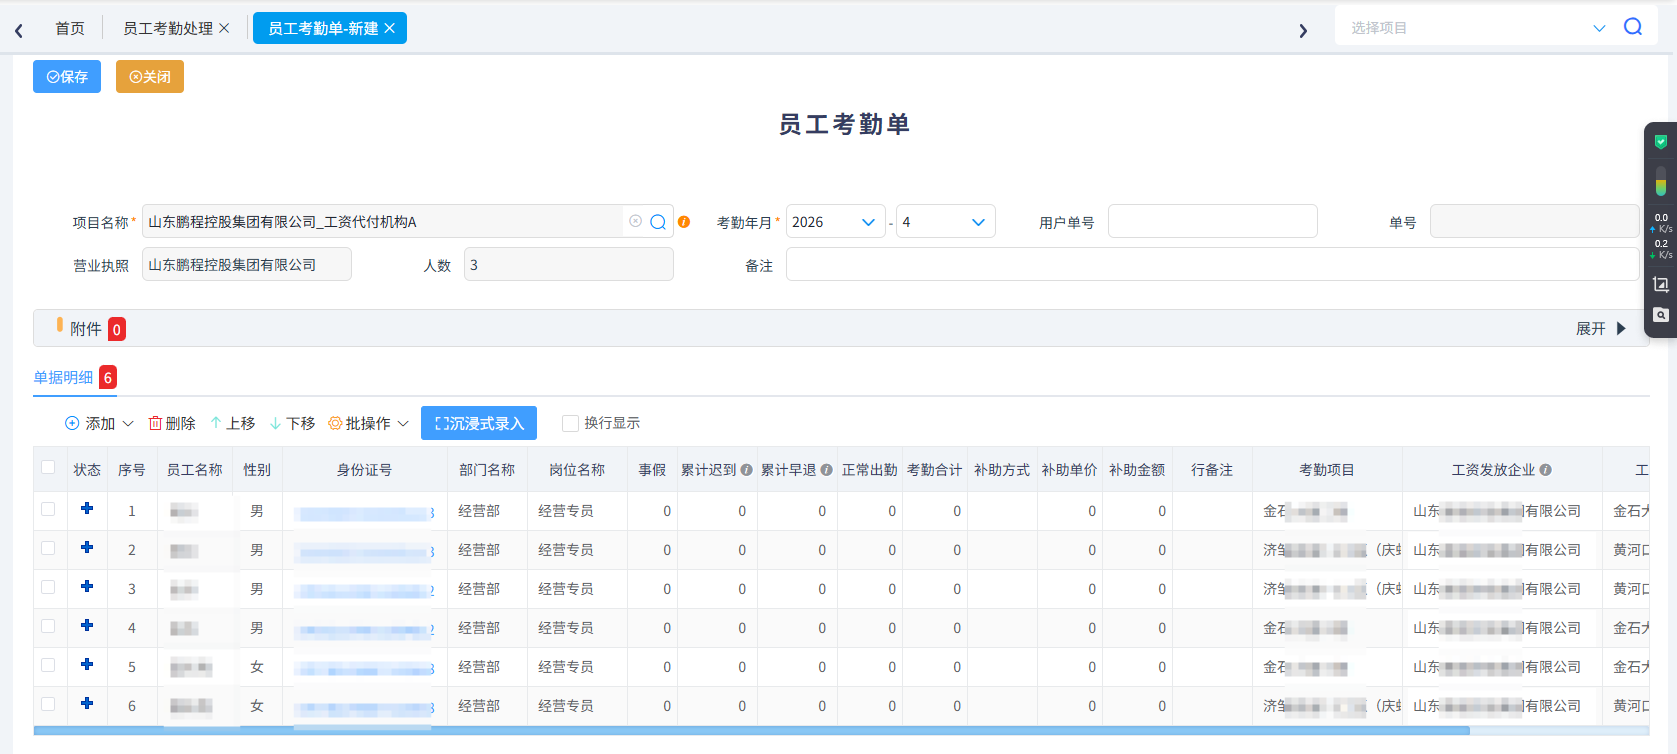Click the 保存 button
Viewport: 1677px width, 754px height.
click(x=67, y=77)
